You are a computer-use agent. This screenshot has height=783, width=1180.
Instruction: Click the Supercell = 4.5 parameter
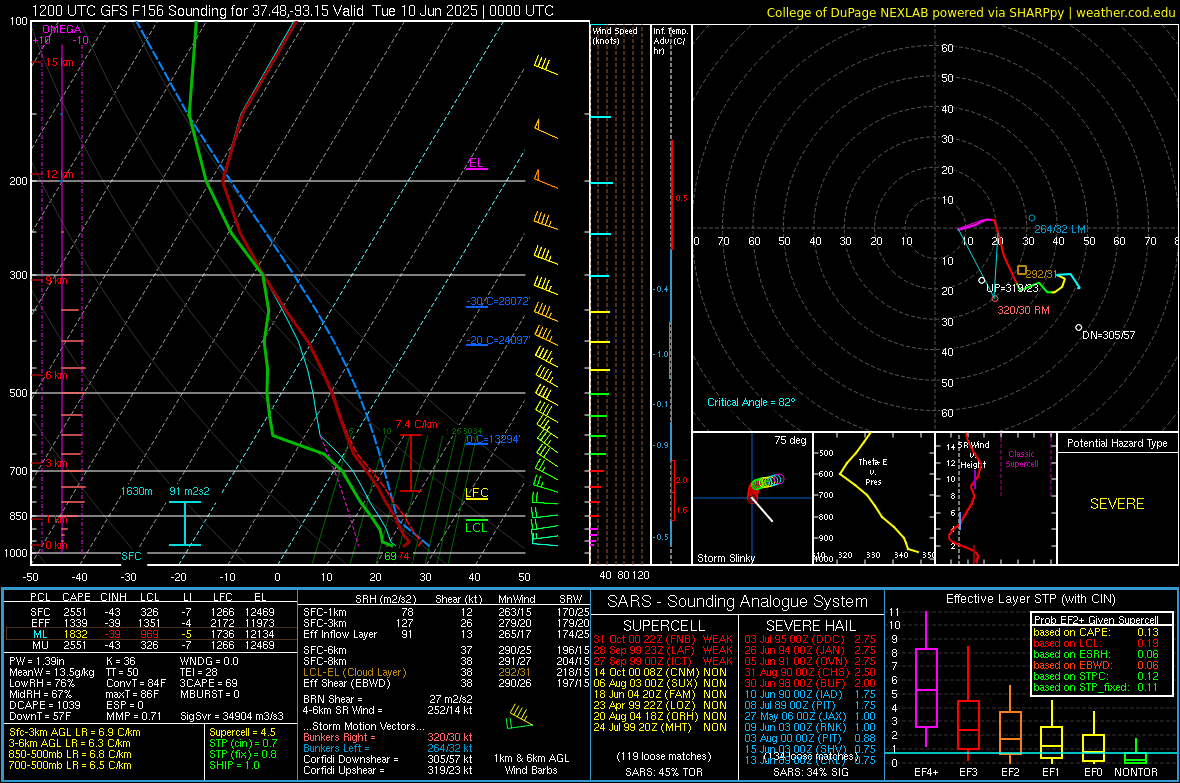[242, 732]
